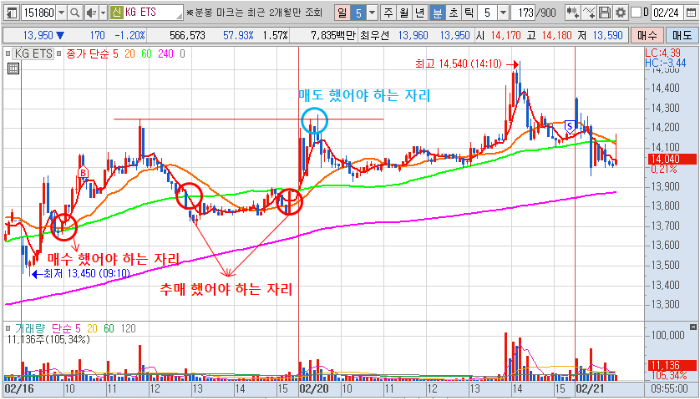Click the green 신 badge icon

[117, 12]
